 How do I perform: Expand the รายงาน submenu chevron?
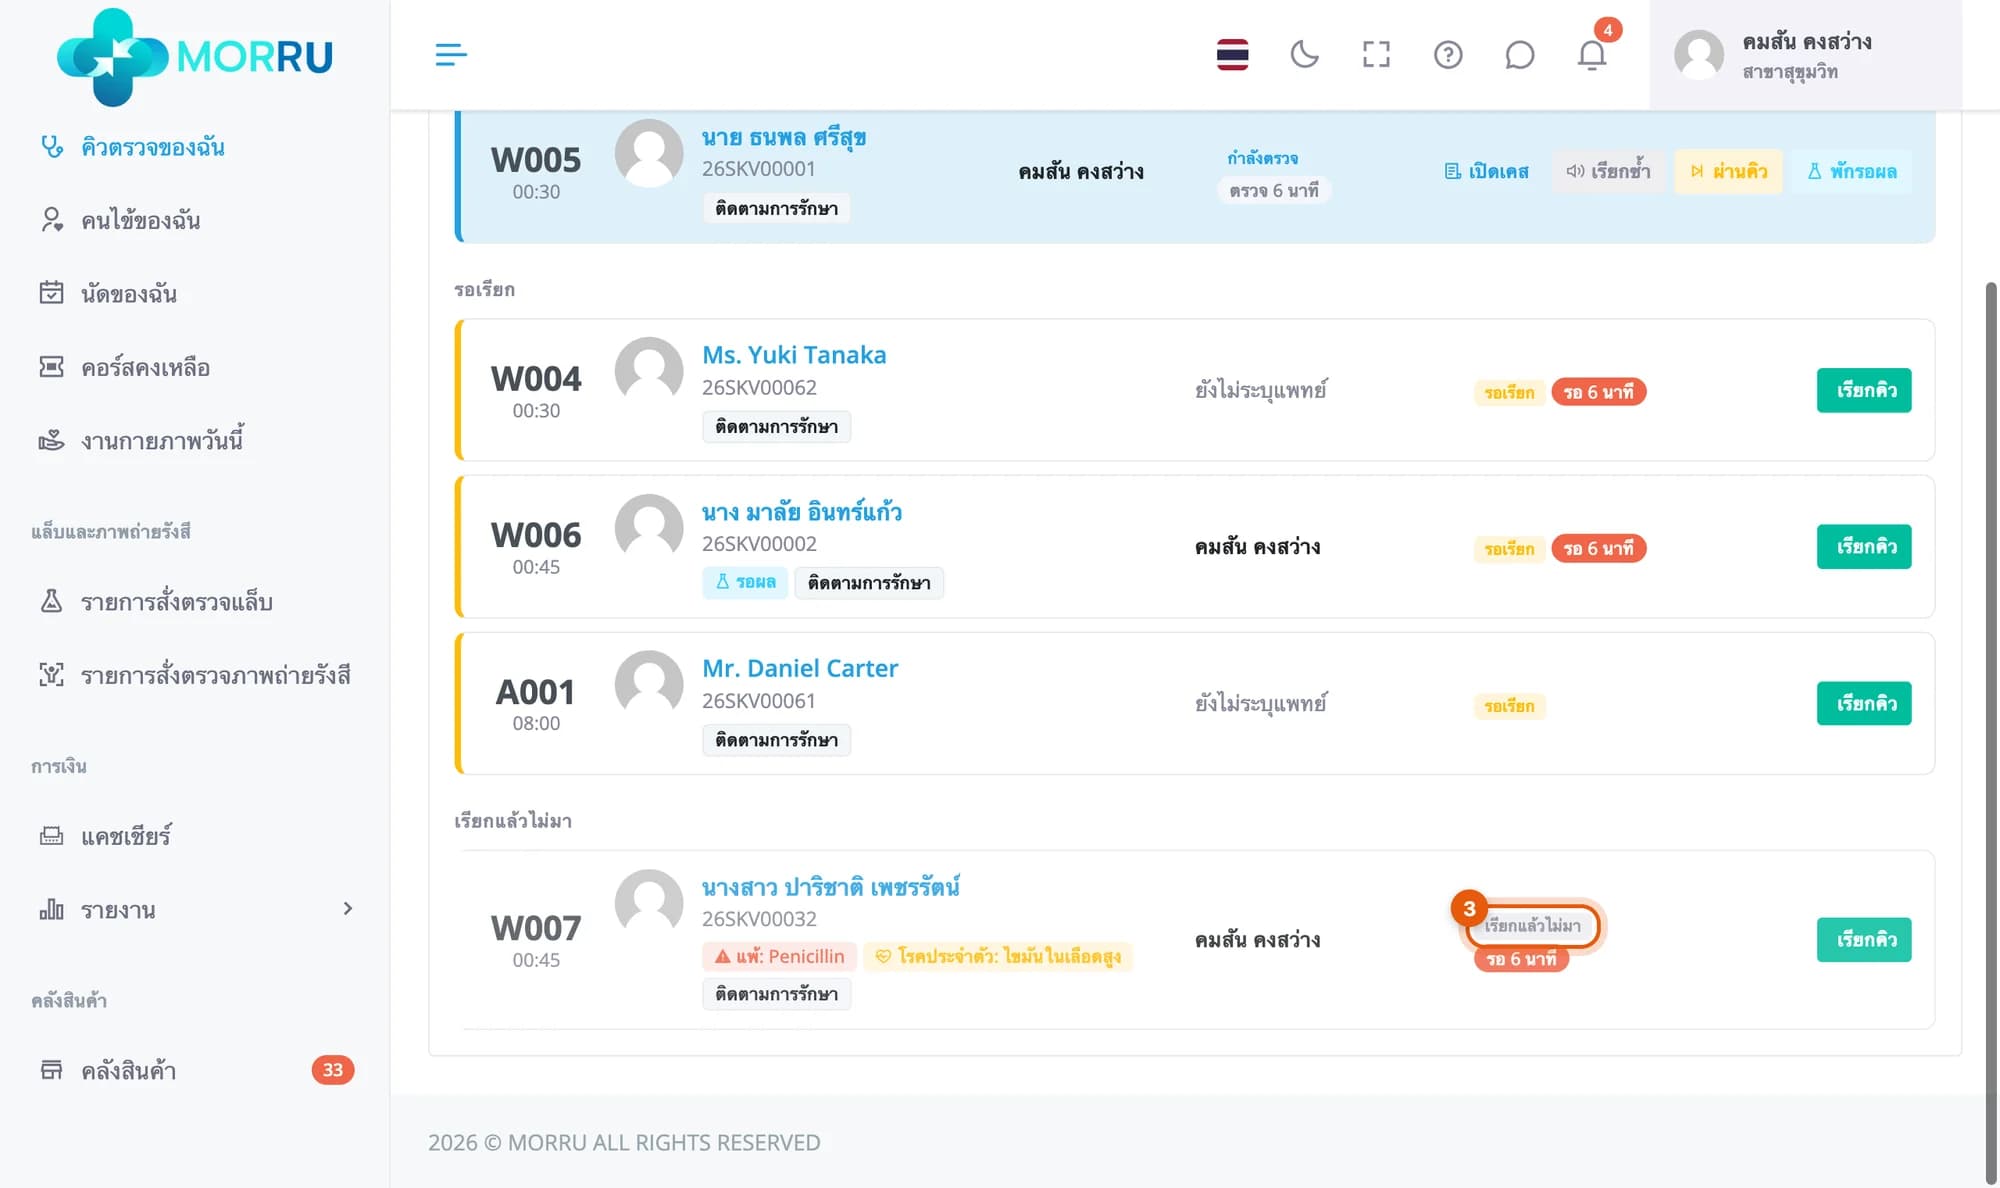(x=347, y=909)
